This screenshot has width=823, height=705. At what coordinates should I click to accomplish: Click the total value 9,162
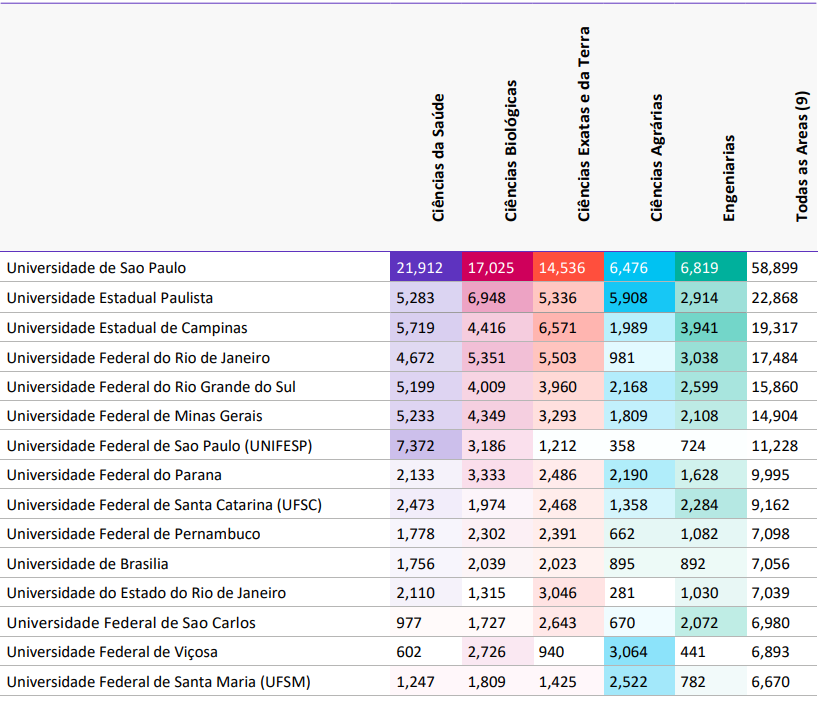click(770, 504)
